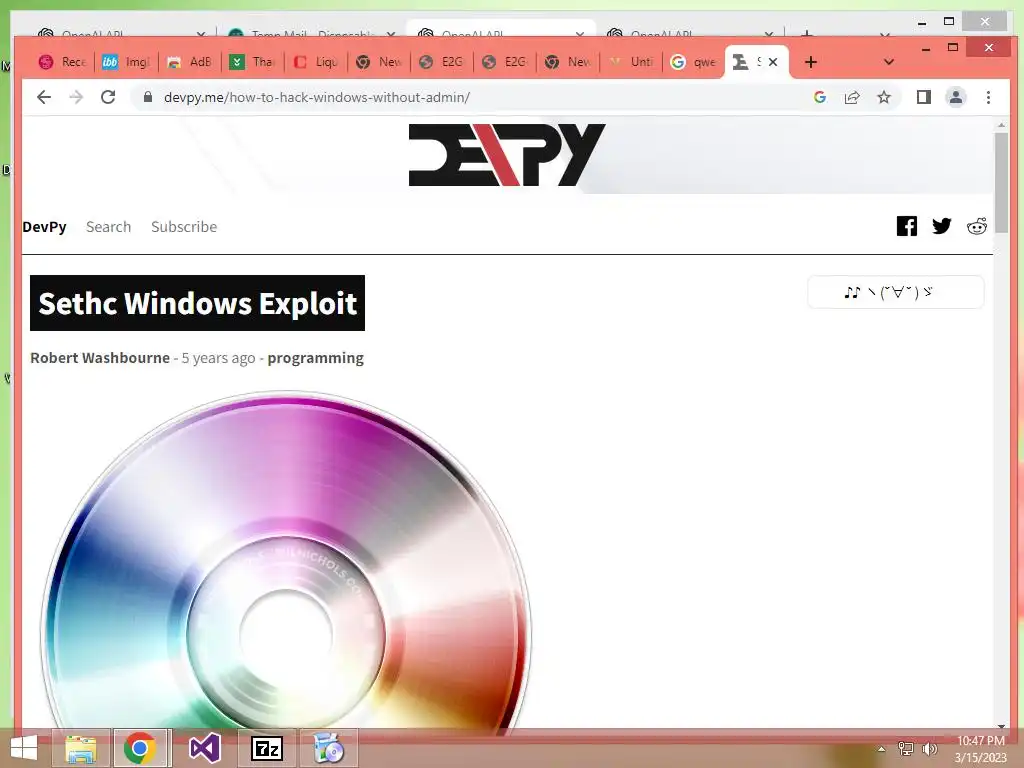The height and width of the screenshot is (768, 1024).
Task: Switch to the second 'New' tab
Action: pos(568,62)
